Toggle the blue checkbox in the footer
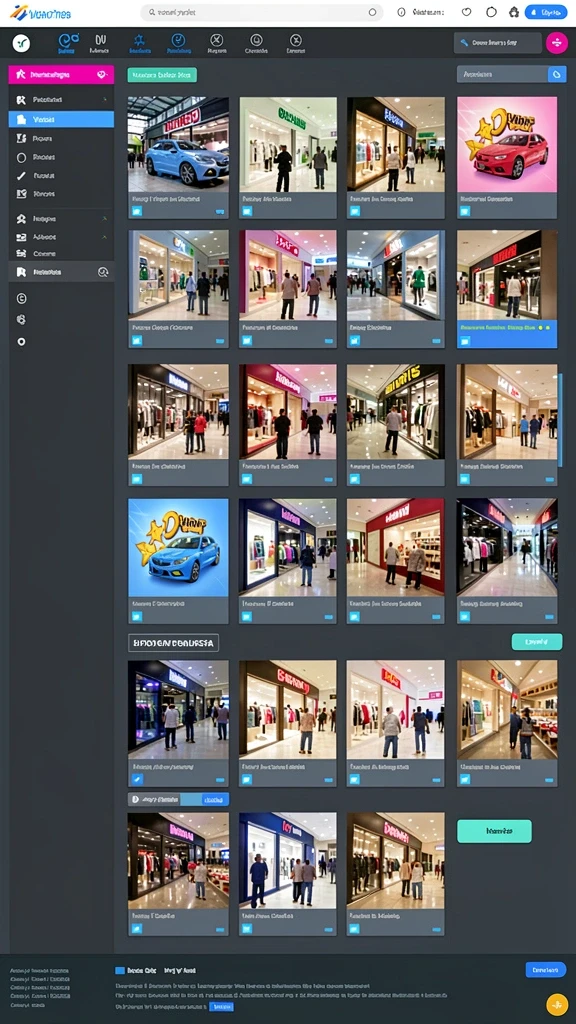Screen dimensions: 576x1024 click(120, 970)
